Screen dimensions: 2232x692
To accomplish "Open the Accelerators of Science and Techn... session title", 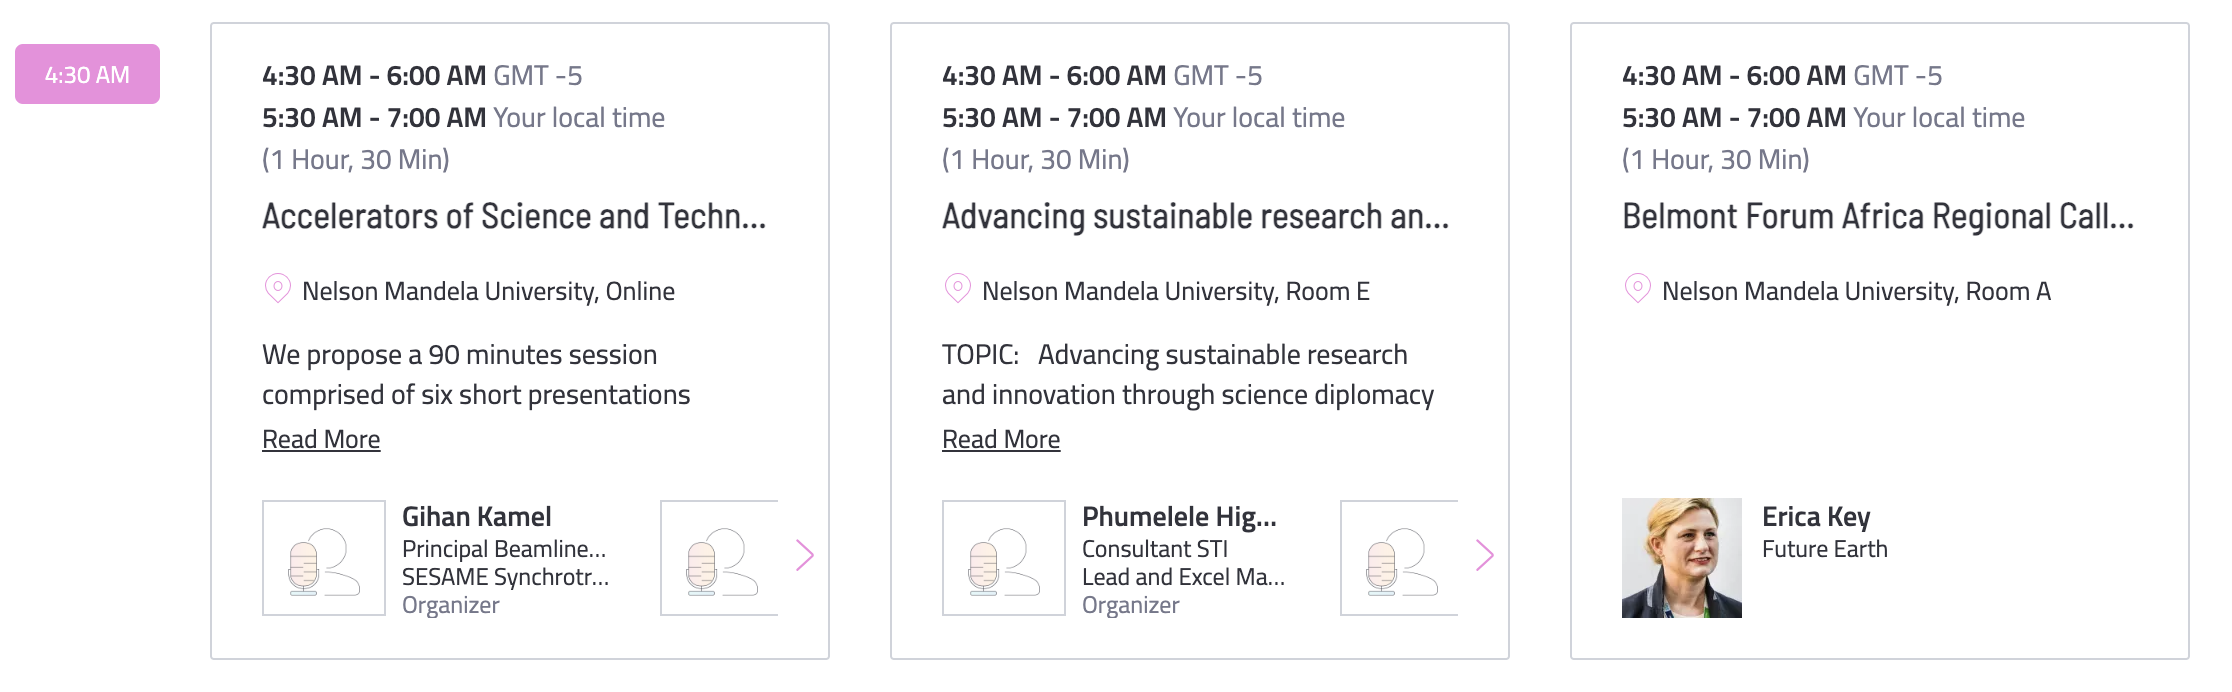I will pos(514,216).
